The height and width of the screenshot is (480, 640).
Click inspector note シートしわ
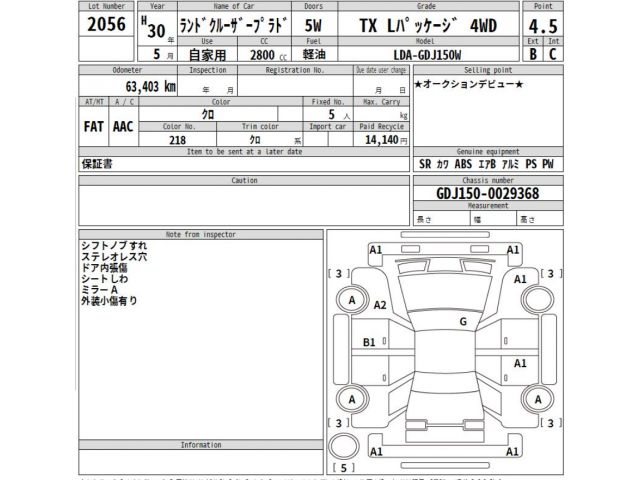click(104, 279)
